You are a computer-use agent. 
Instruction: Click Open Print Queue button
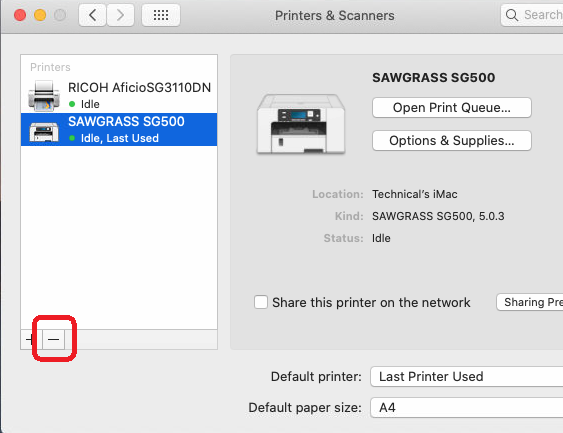click(x=452, y=107)
